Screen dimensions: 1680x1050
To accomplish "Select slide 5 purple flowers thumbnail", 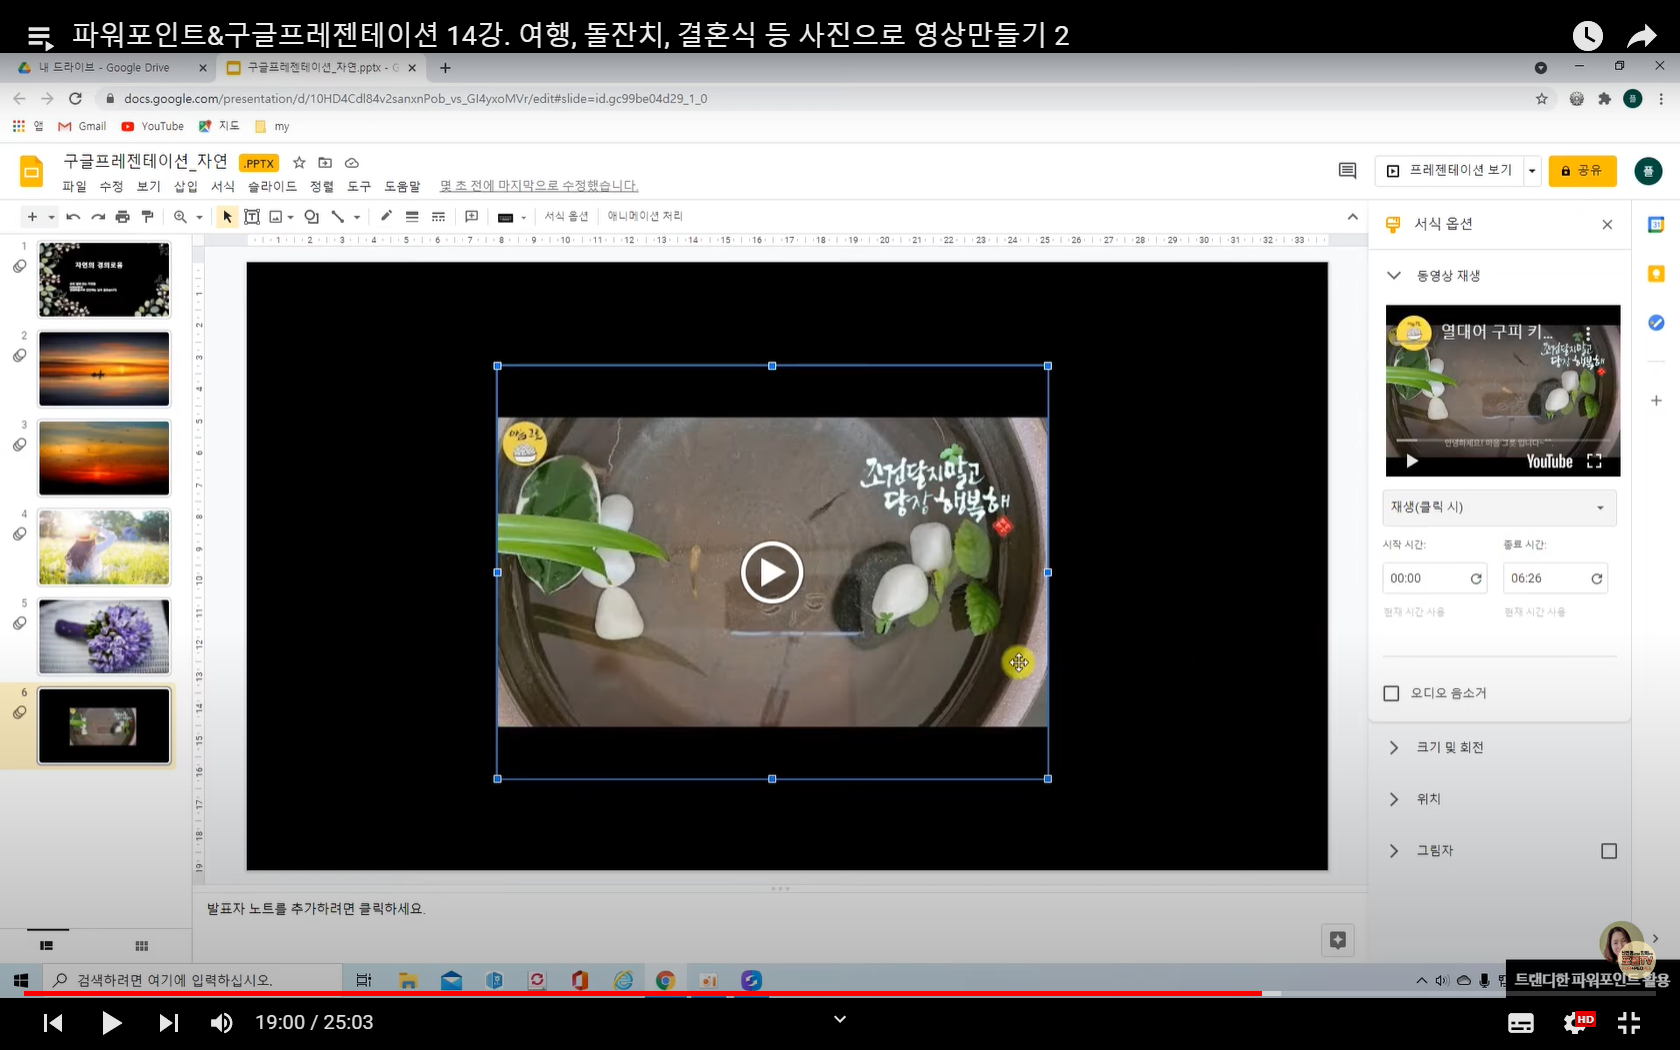I will tap(104, 637).
